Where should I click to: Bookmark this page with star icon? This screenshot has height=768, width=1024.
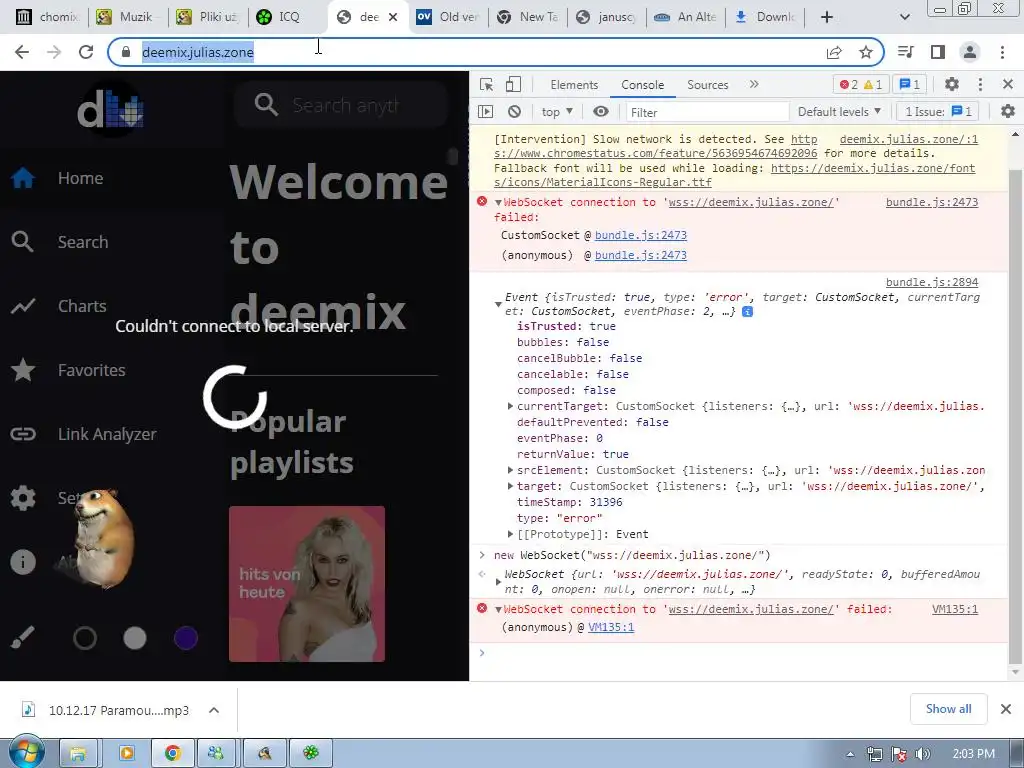click(x=866, y=52)
